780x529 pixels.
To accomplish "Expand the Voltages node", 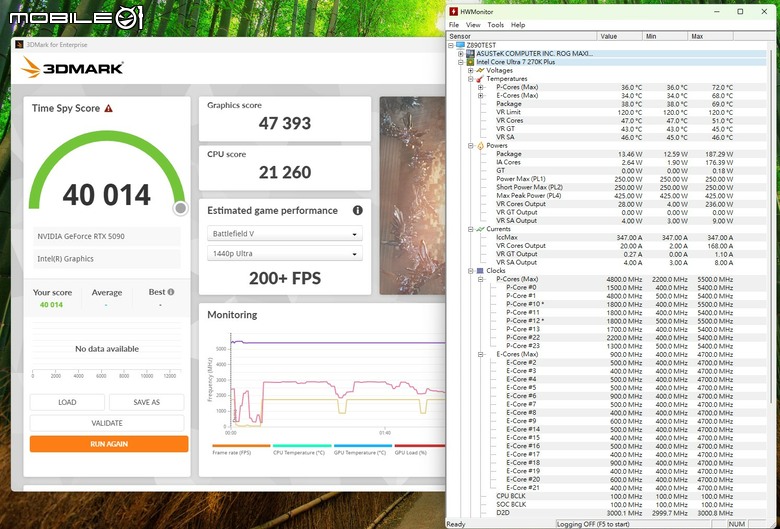I will click(x=471, y=71).
